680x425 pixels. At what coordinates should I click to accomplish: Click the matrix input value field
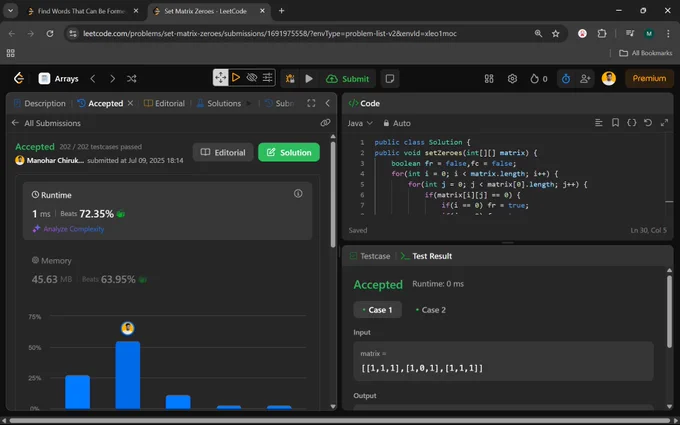503,361
